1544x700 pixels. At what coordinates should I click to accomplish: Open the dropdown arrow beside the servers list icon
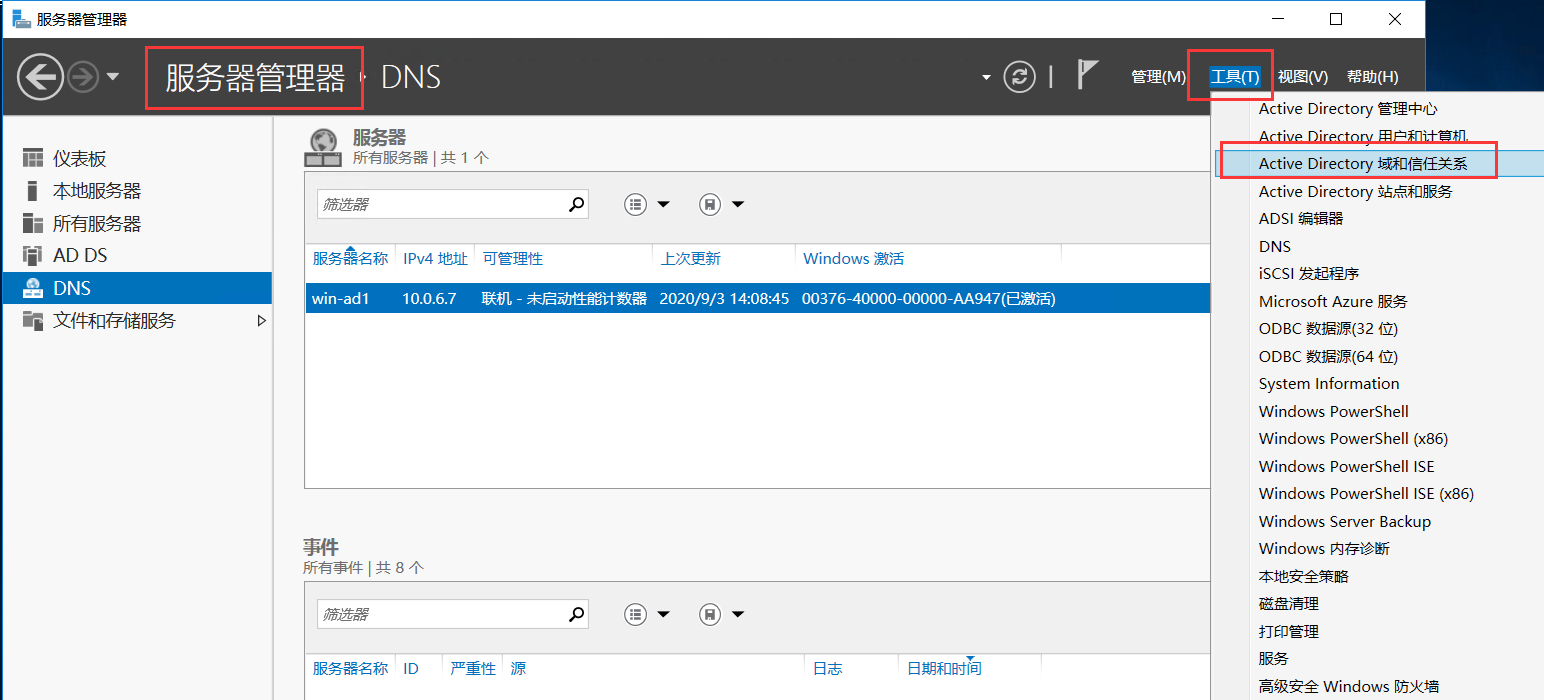(663, 204)
